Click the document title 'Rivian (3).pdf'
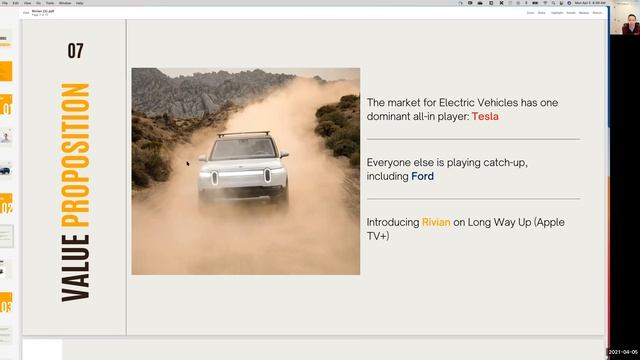The width and height of the screenshot is (640, 360). pyautogui.click(x=43, y=11)
